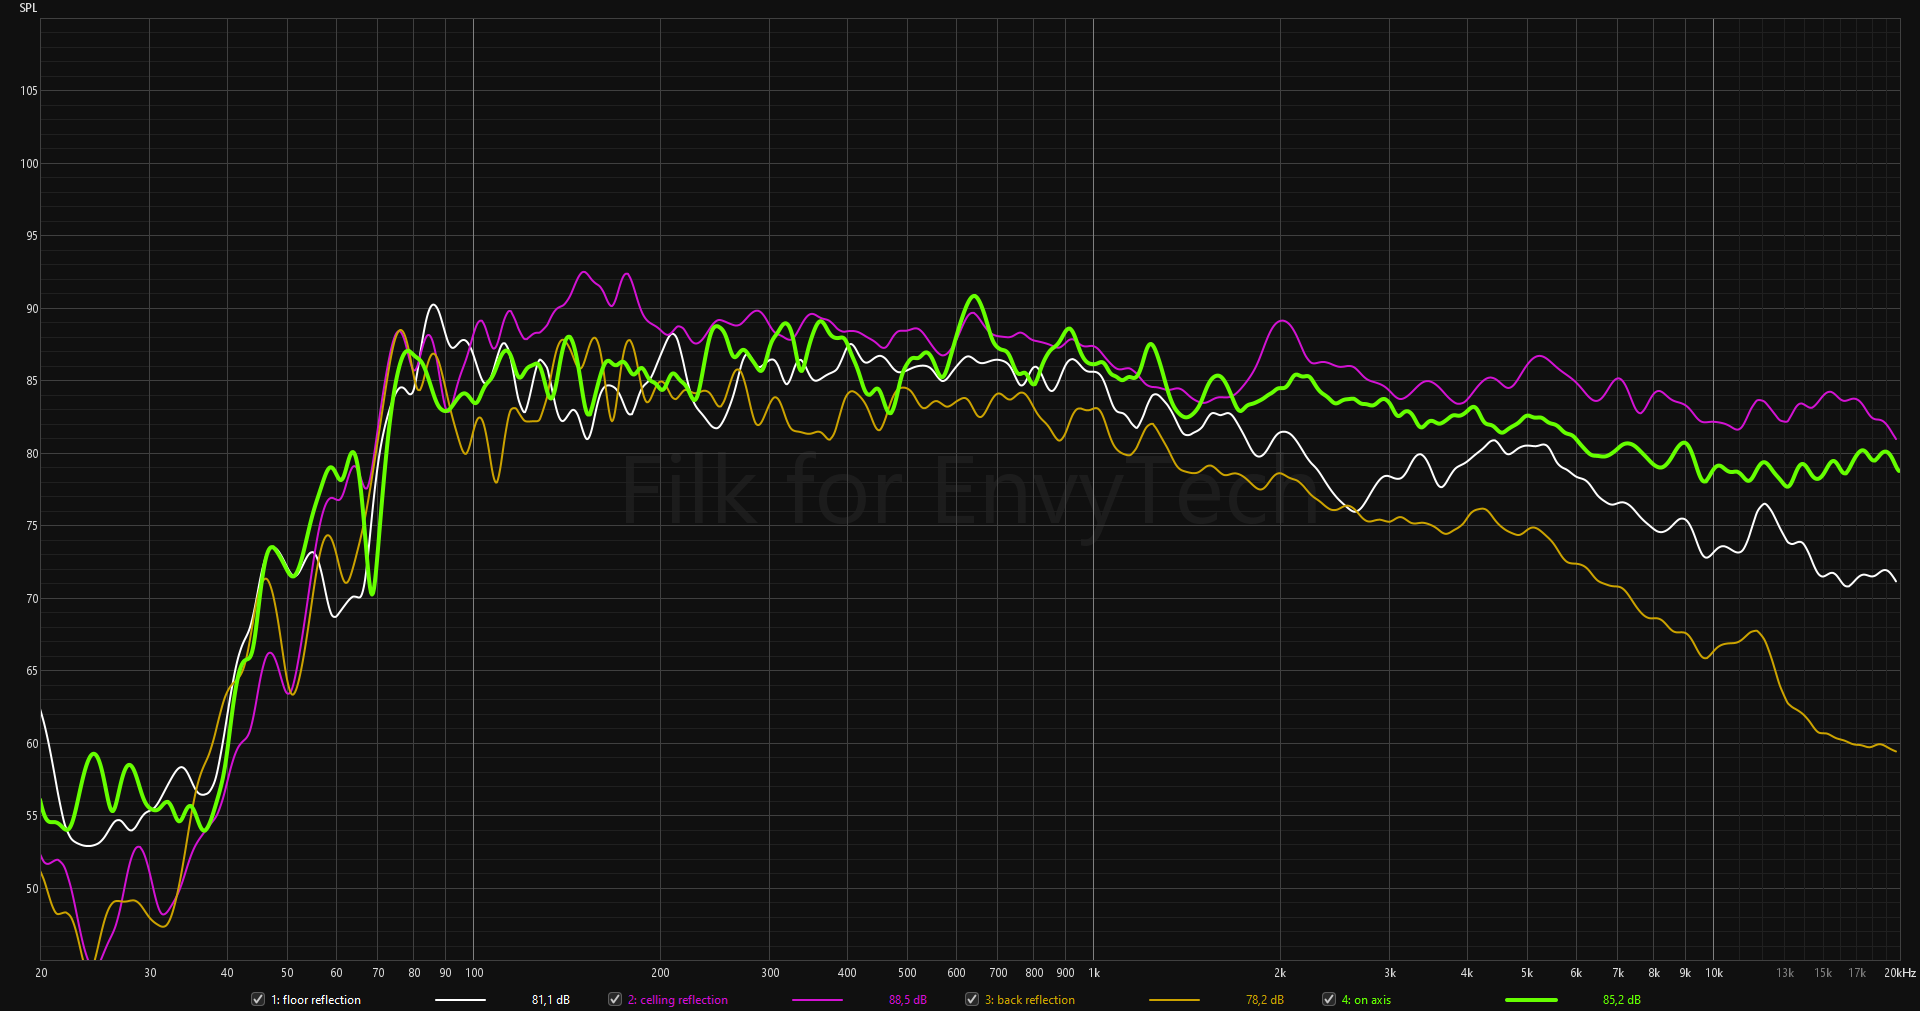Select the '4: on axis' legend label
The height and width of the screenshot is (1011, 1920).
pyautogui.click(x=1366, y=1000)
